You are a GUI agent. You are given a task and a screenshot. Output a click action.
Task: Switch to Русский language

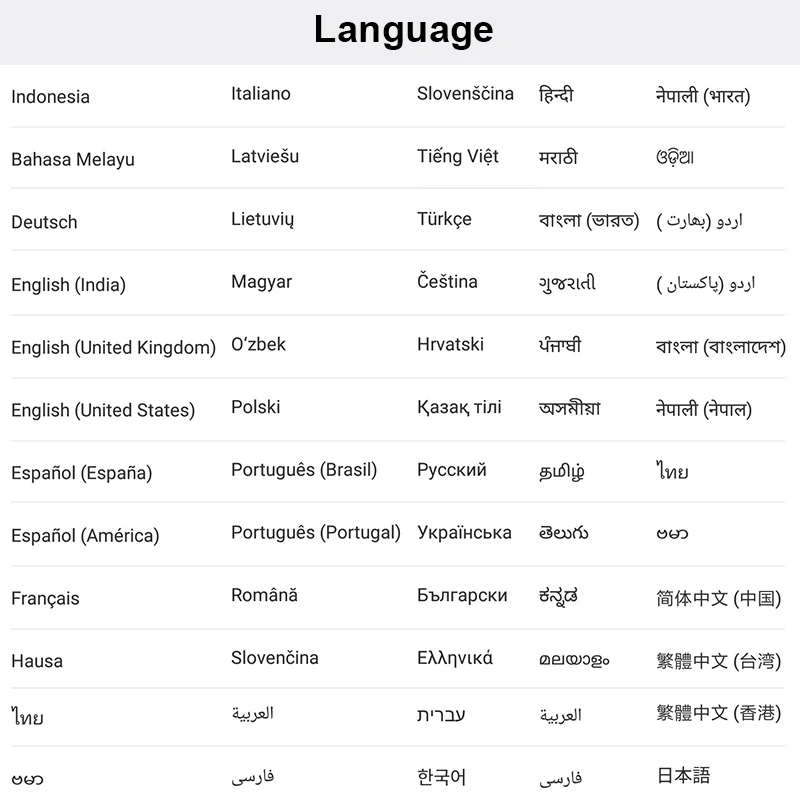tap(451, 470)
